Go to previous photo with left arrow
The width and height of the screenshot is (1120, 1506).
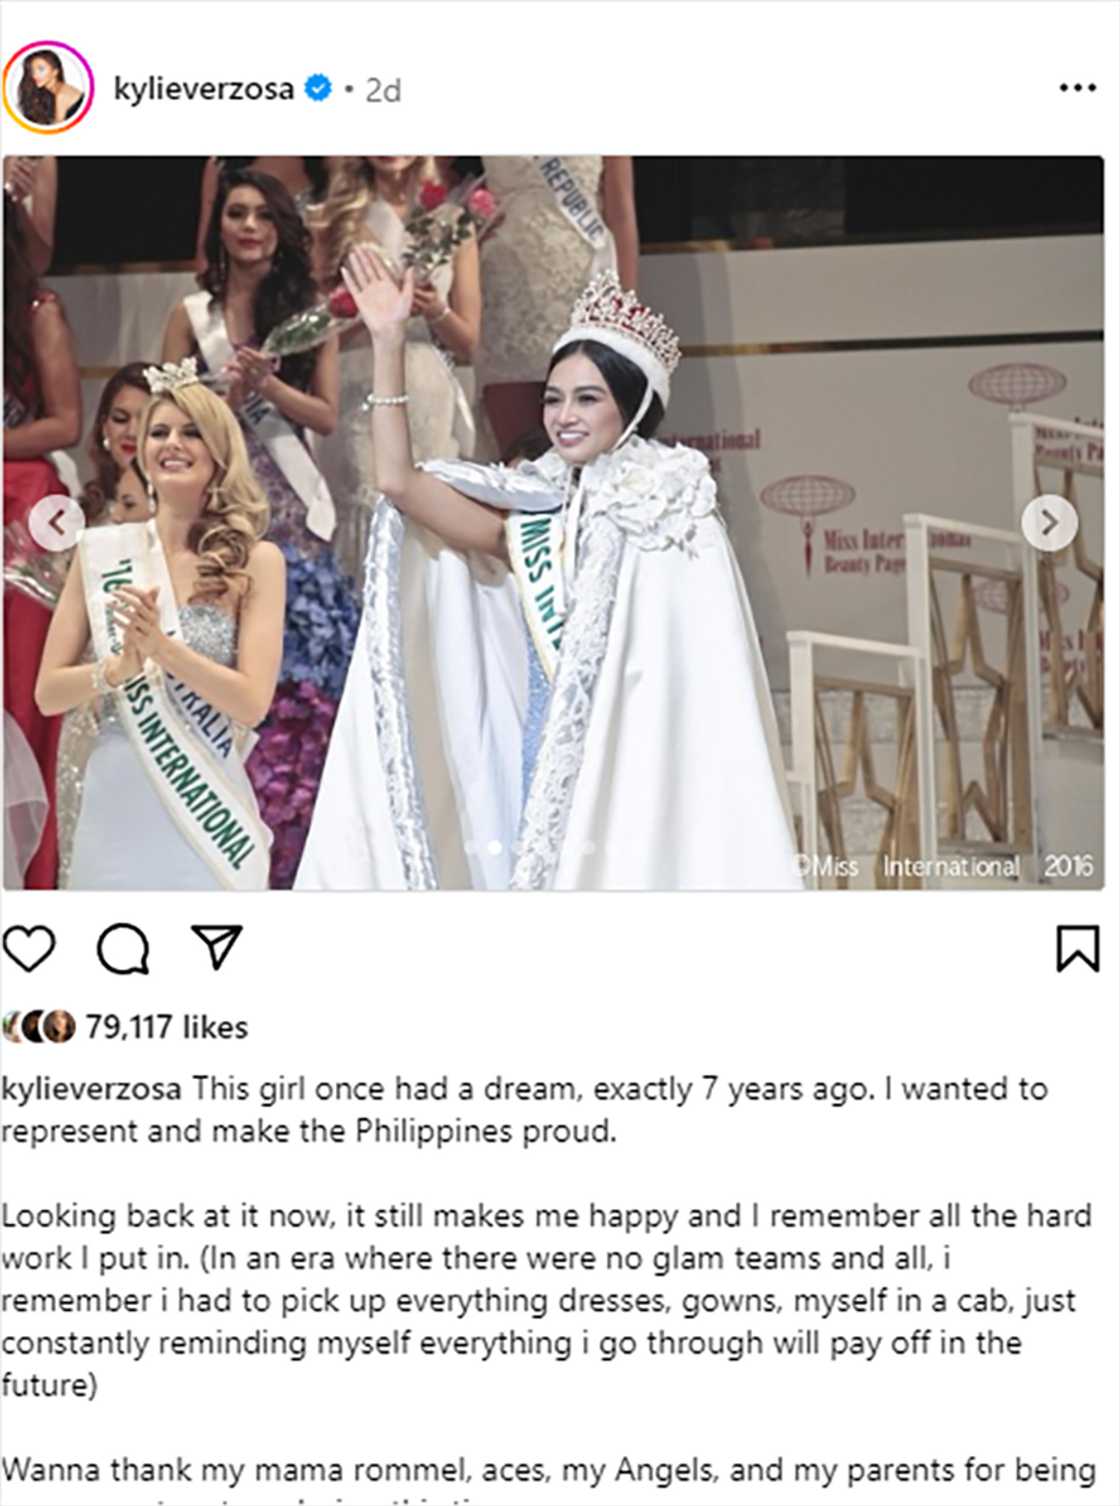pos(56,522)
